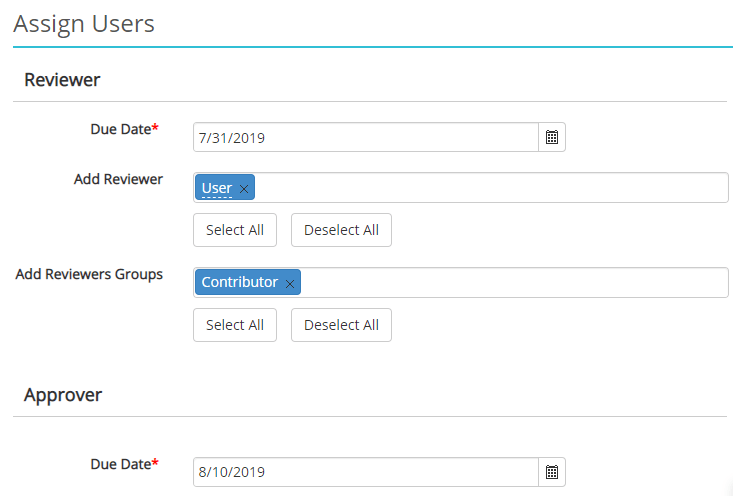733x496 pixels.
Task: Click the Assign Users heading
Action: click(x=84, y=24)
